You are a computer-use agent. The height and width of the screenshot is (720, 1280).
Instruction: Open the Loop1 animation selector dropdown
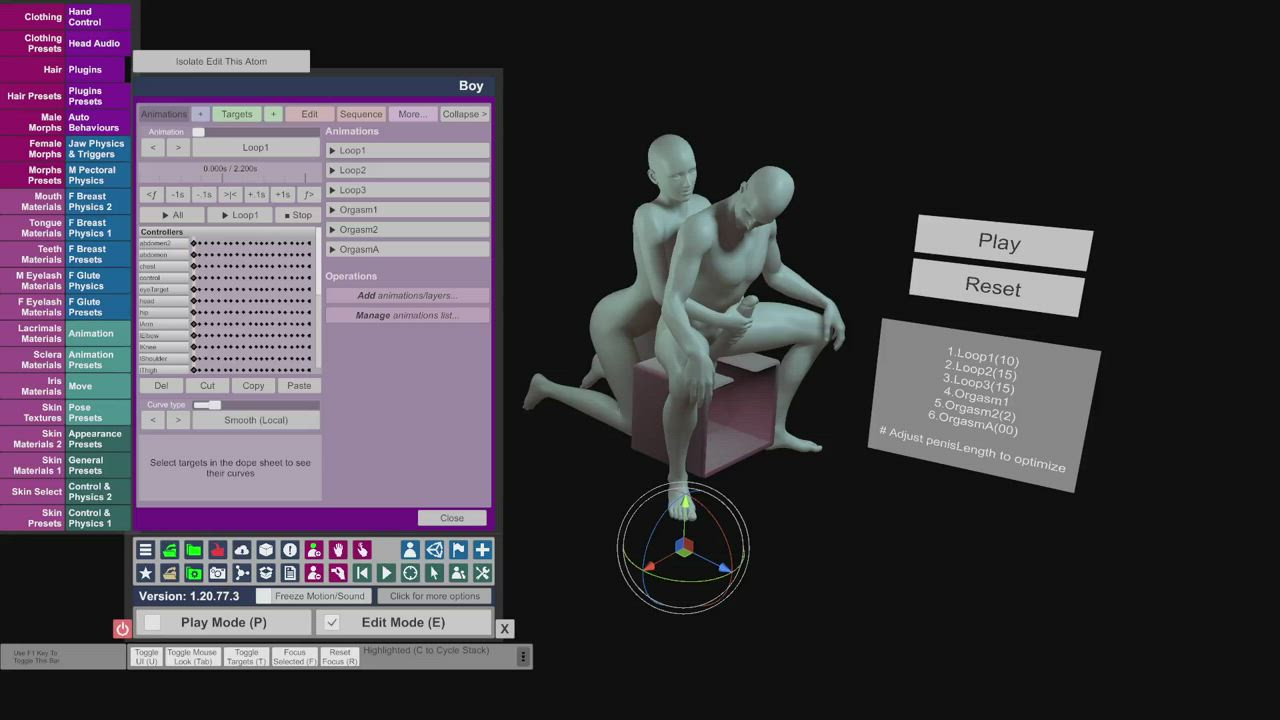tap(256, 148)
